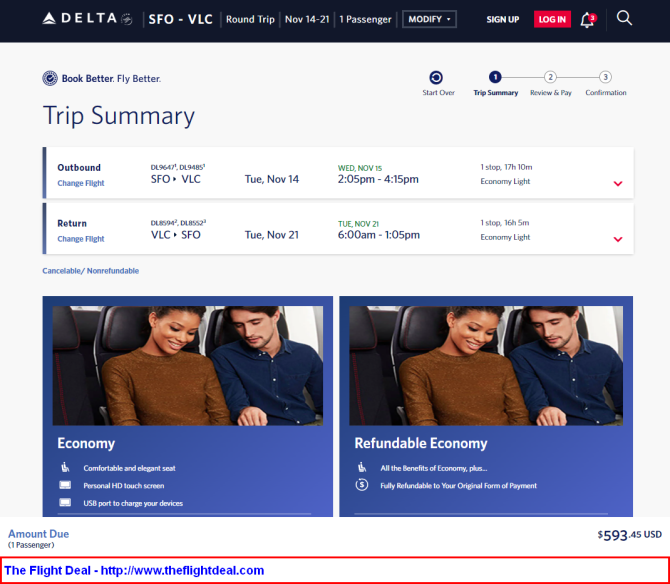Select the Refundable Economy card image
This screenshot has height=584, width=670.
(x=486, y=366)
